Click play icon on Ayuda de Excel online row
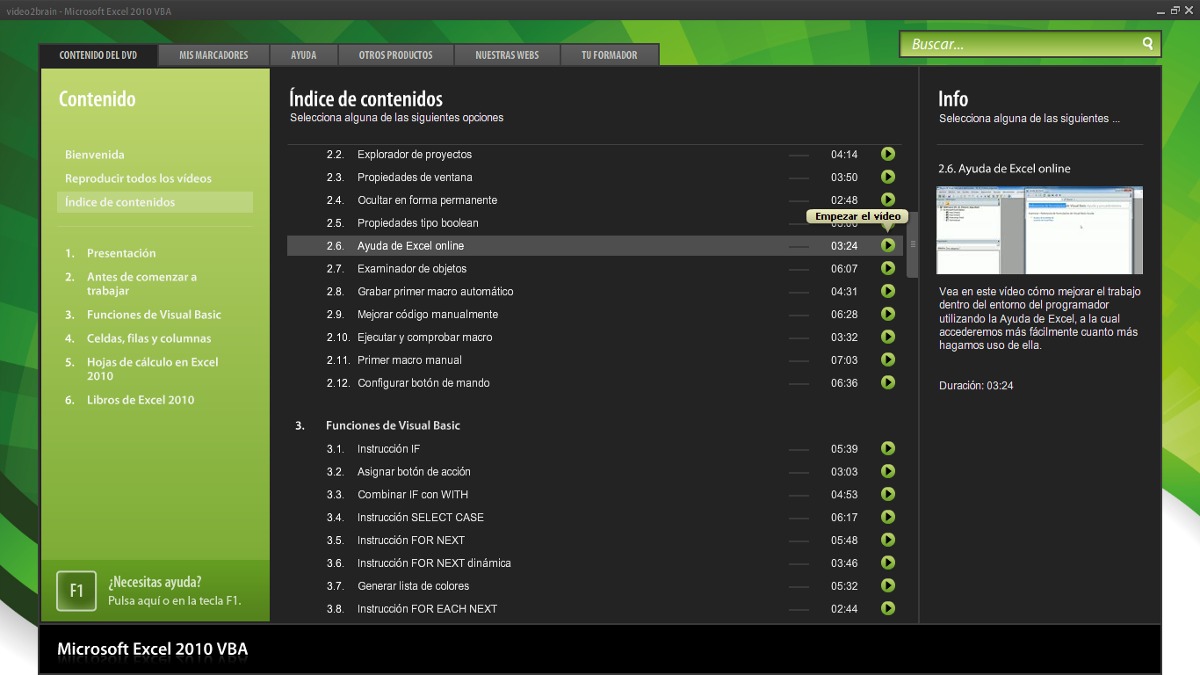The height and width of the screenshot is (675, 1200). tap(888, 245)
